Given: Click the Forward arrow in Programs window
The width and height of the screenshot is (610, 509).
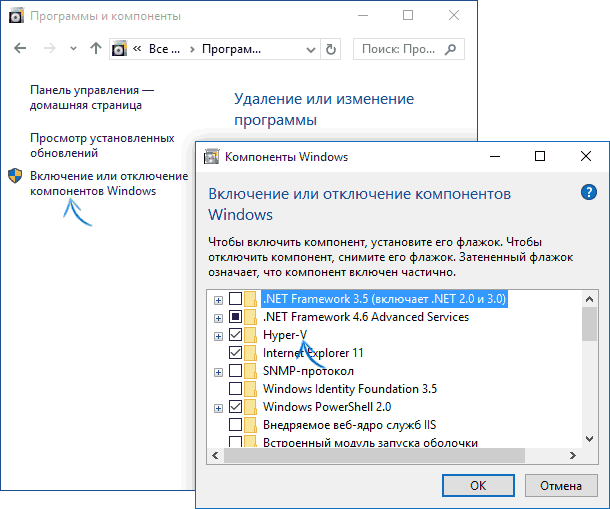Looking at the screenshot, I should [x=49, y=48].
